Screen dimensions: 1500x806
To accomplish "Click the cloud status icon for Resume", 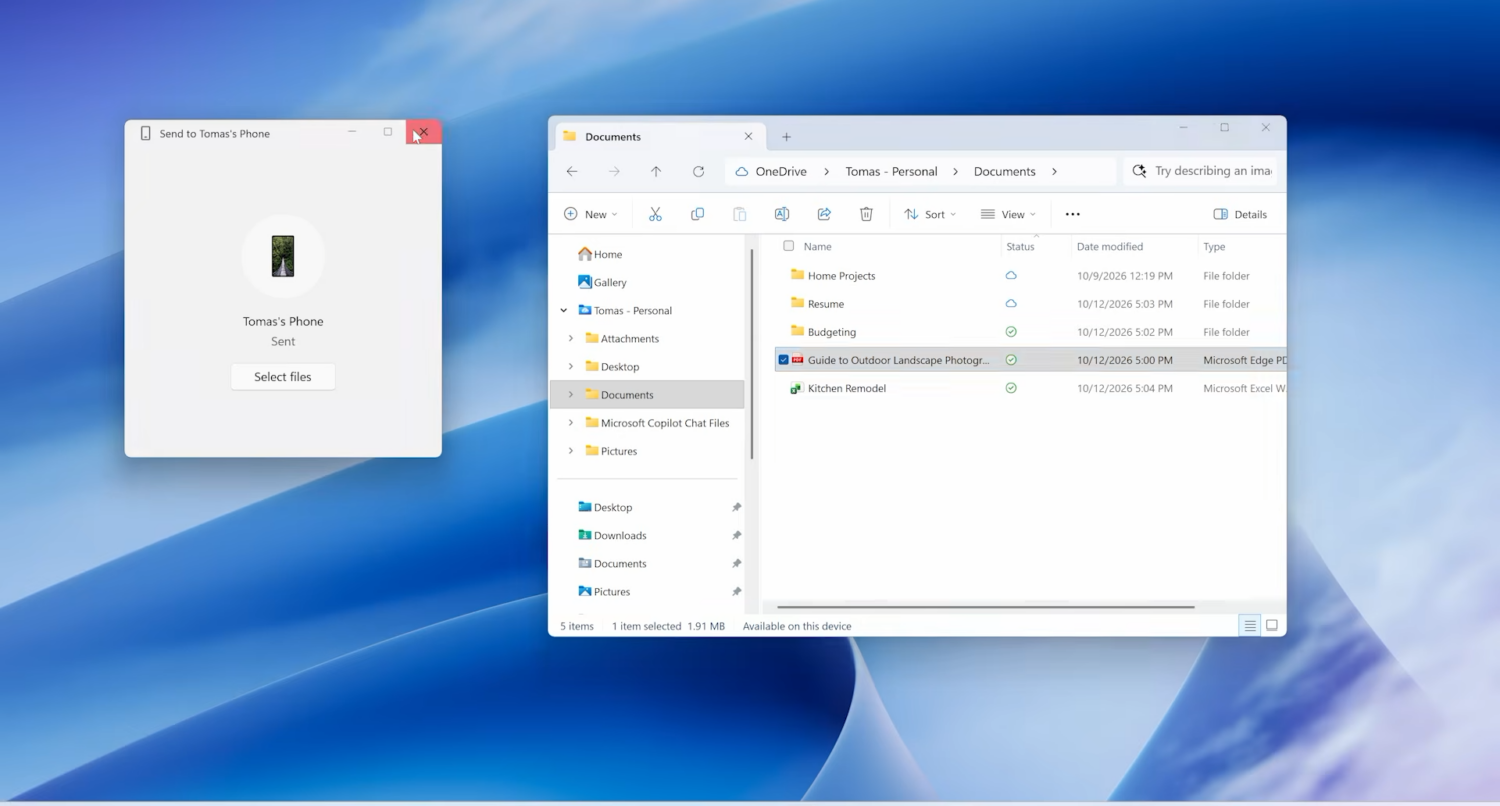I will [x=1011, y=303].
